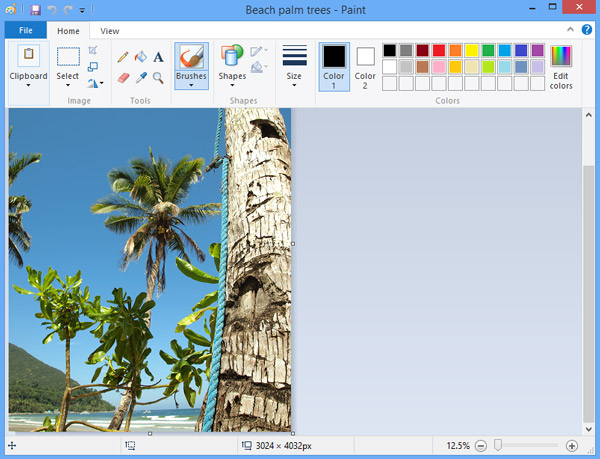
Task: Select the Color picker eyedropper
Action: tap(141, 77)
